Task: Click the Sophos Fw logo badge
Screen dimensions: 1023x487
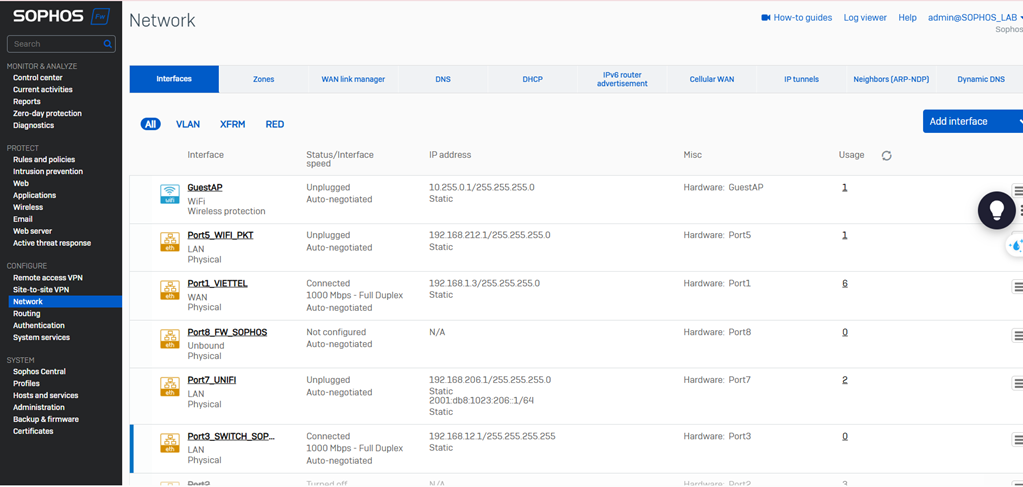Action: 100,17
